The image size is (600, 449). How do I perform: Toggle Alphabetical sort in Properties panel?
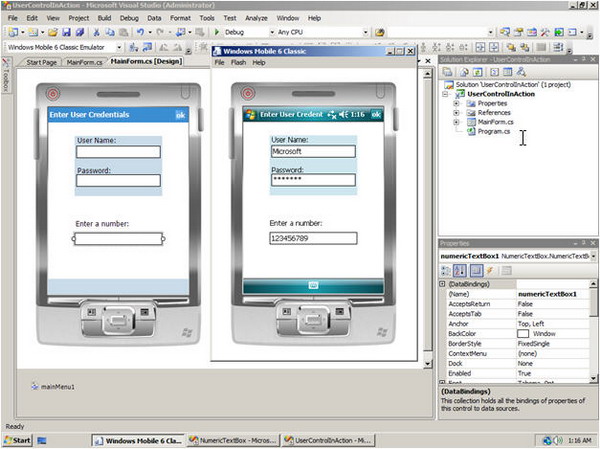(x=460, y=271)
